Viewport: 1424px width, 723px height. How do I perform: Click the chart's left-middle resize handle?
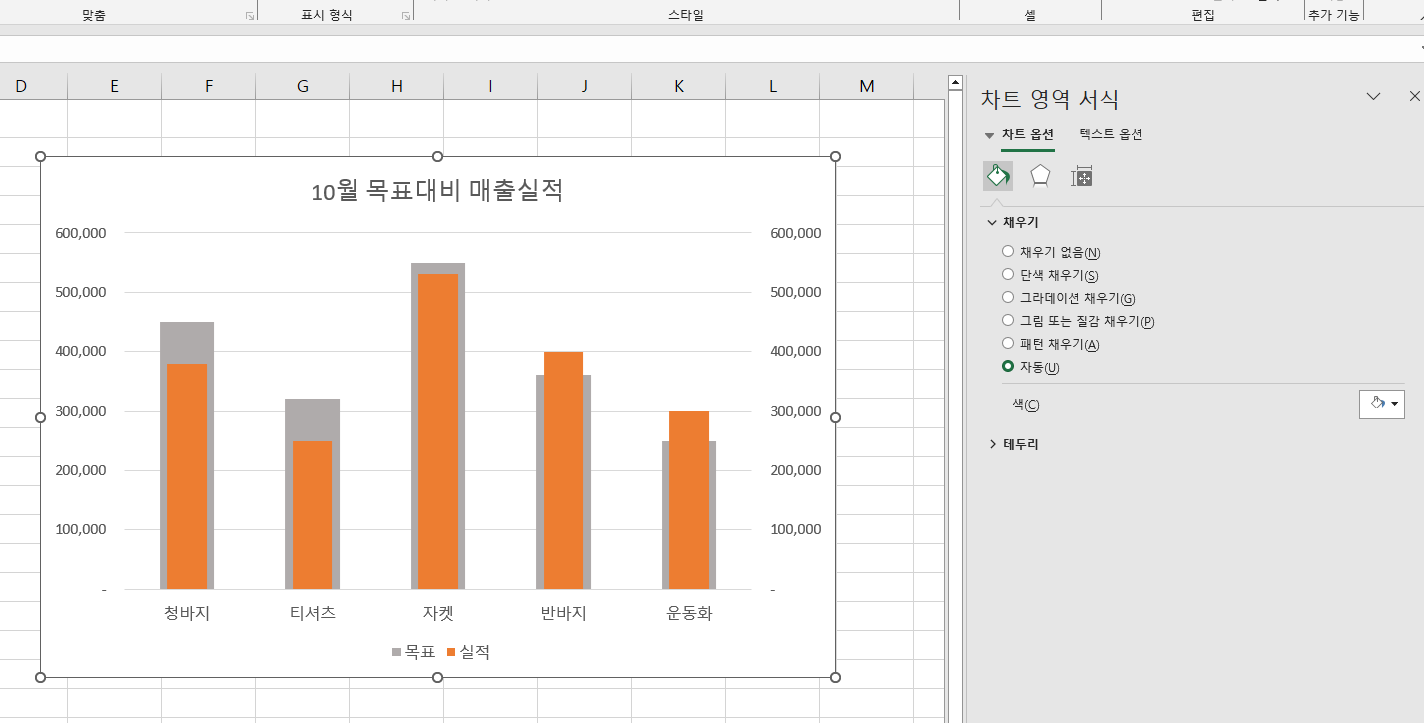(x=40, y=417)
